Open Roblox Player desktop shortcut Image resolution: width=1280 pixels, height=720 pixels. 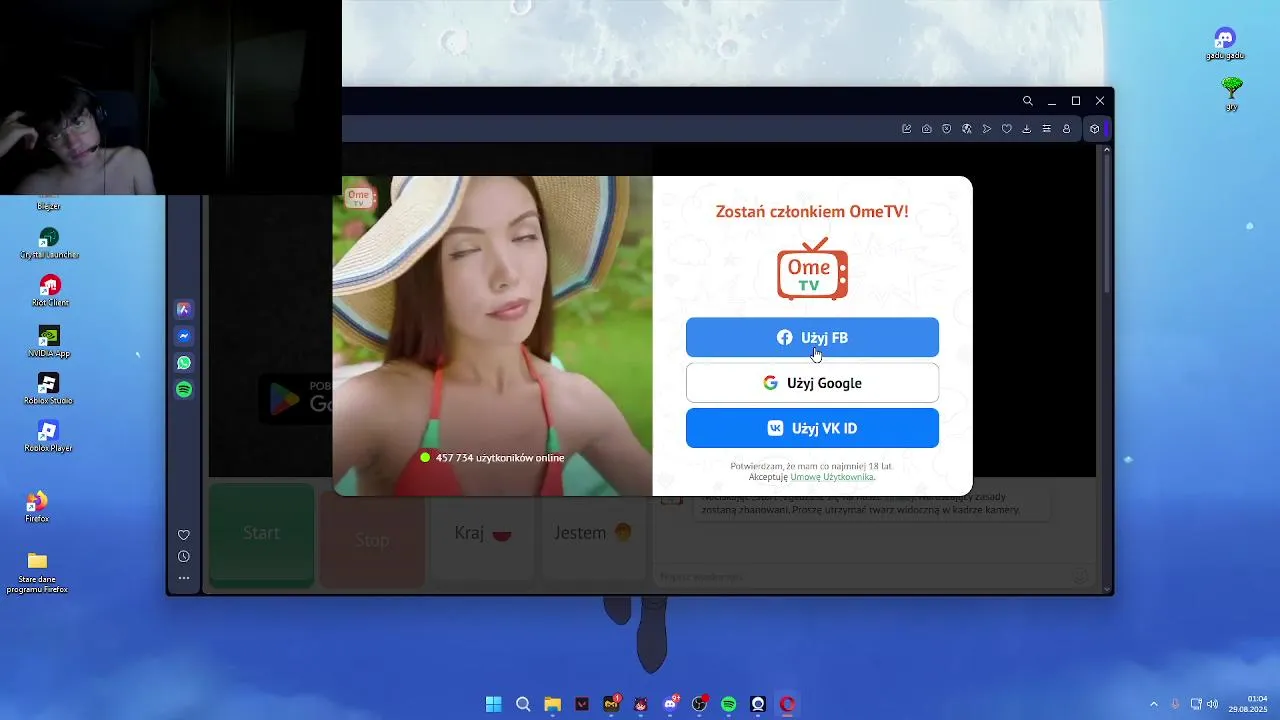point(49,437)
